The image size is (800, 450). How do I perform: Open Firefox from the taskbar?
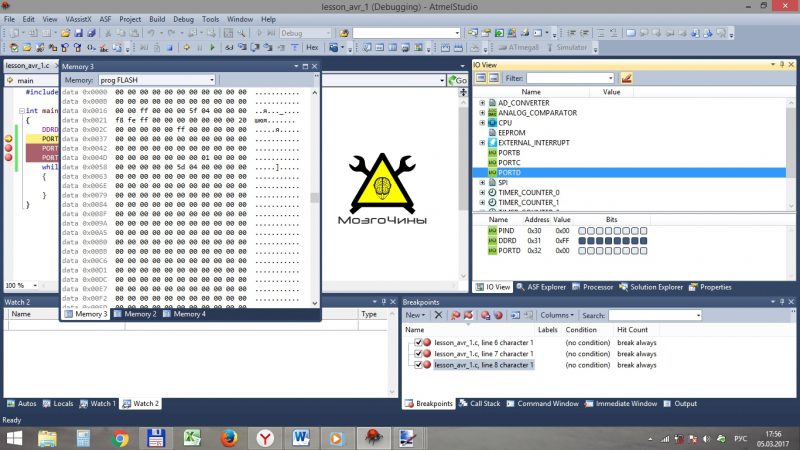(229, 438)
